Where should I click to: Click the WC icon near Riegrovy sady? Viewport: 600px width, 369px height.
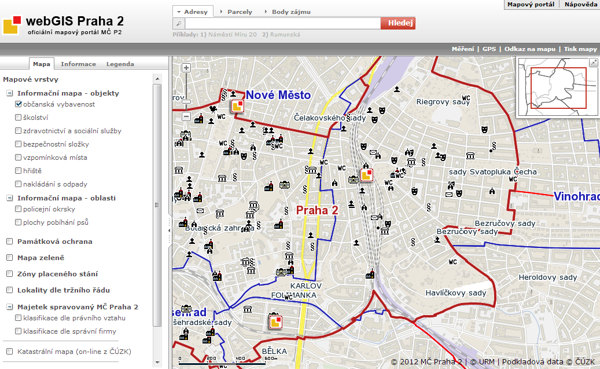point(466,98)
